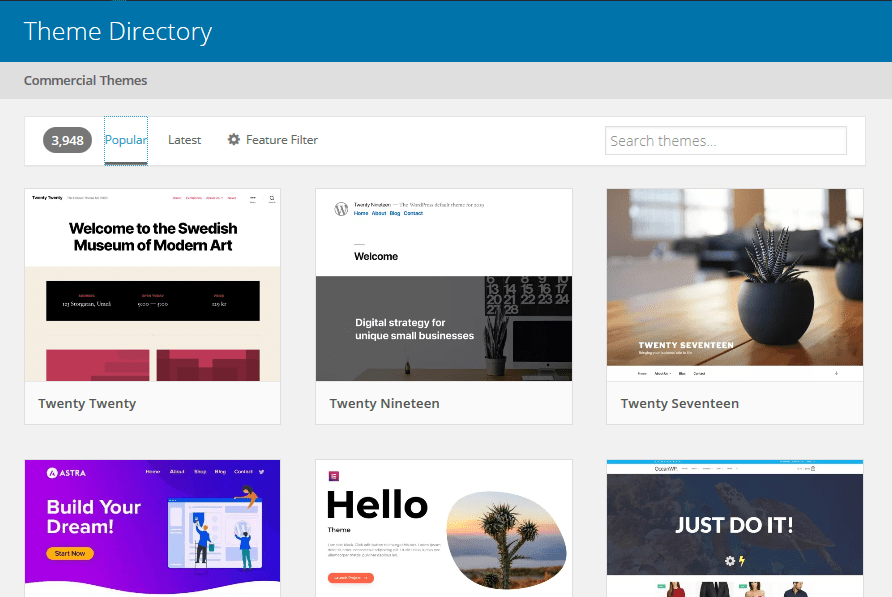Click the Twenty Twenty theme name
The image size is (892, 597).
[x=87, y=404]
